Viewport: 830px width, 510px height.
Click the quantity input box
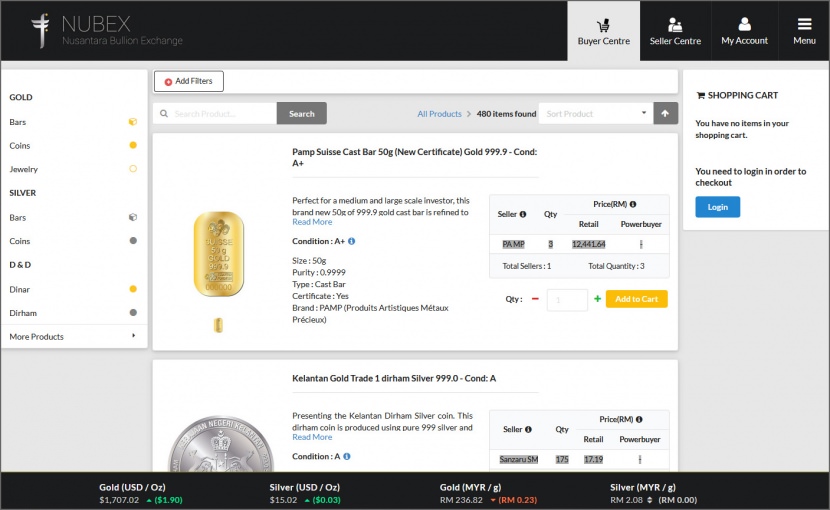coord(567,300)
